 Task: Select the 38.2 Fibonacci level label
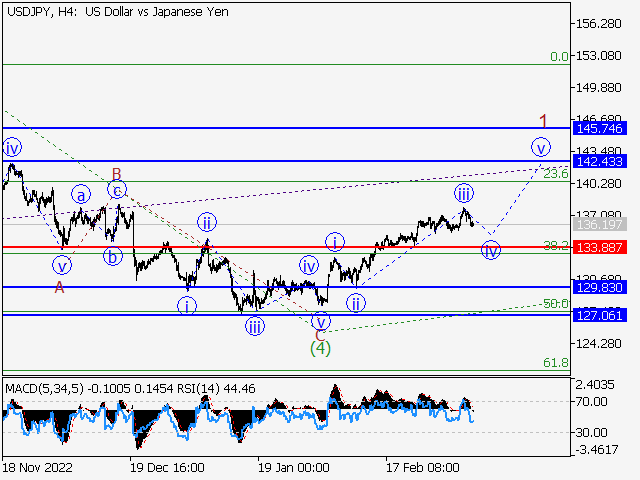coord(556,246)
